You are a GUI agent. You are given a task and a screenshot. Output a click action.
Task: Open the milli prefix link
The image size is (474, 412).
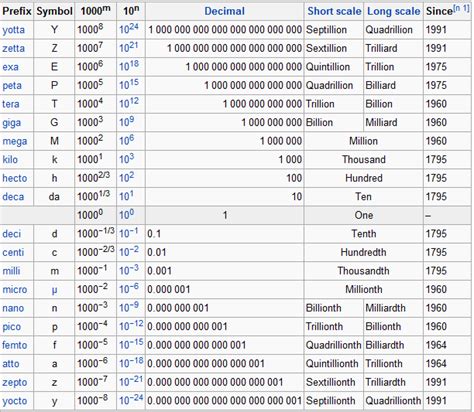coord(11,271)
